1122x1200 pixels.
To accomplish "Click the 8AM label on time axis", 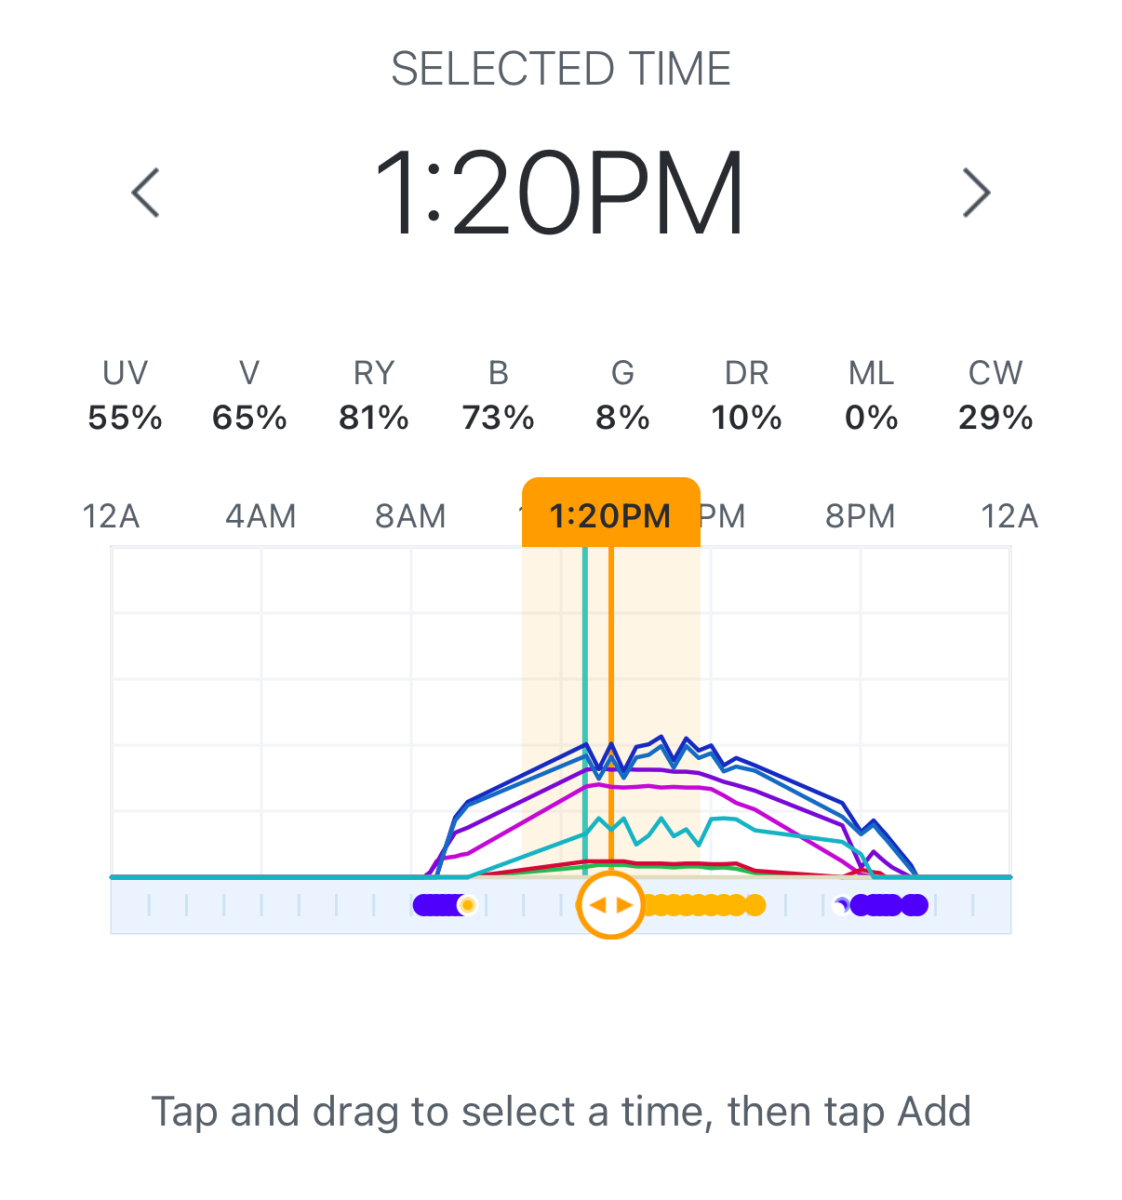I will click(410, 516).
